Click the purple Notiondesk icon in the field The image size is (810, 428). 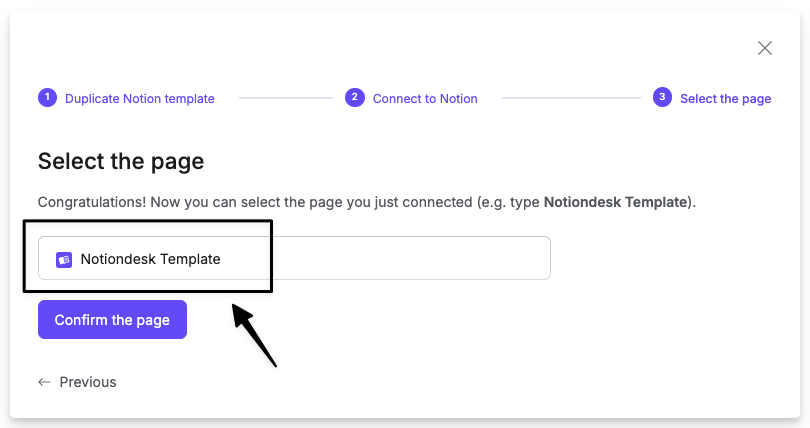coord(64,260)
